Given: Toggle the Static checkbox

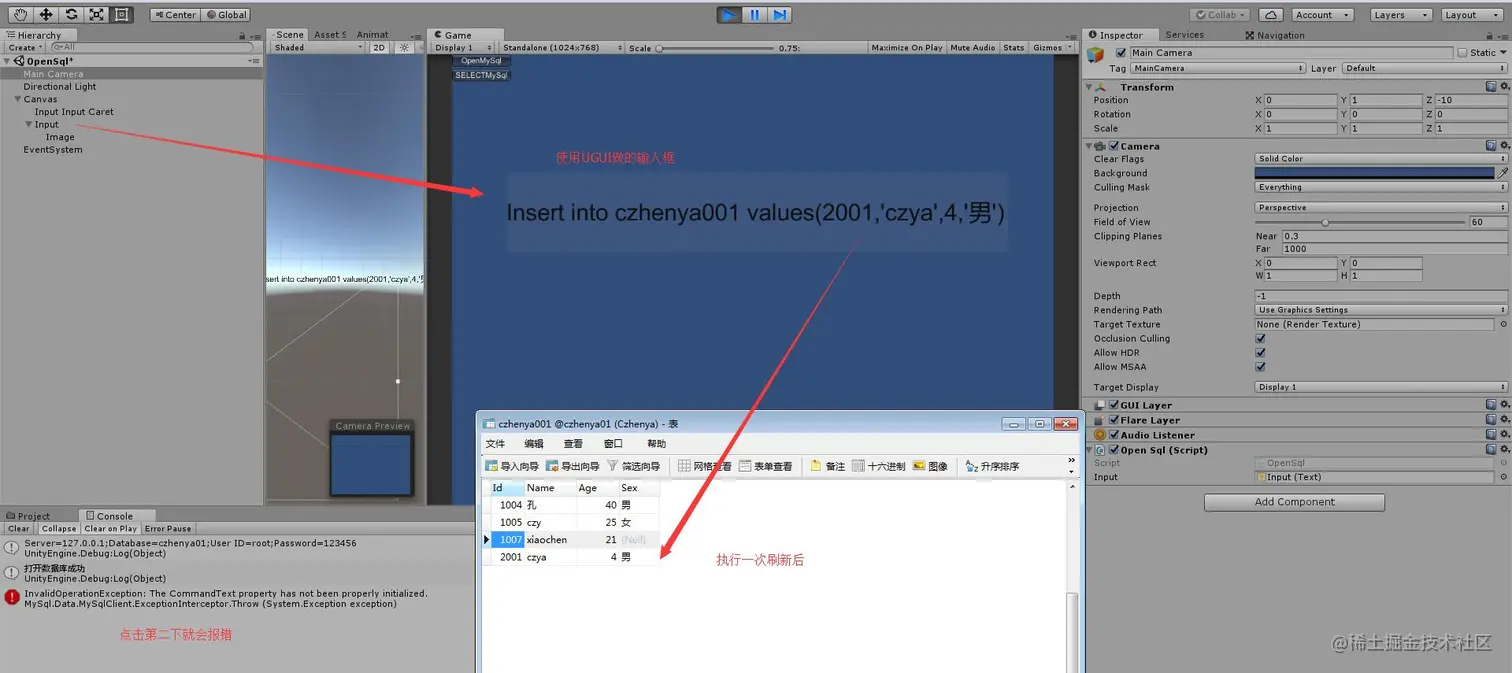Looking at the screenshot, I should pyautogui.click(x=1463, y=53).
